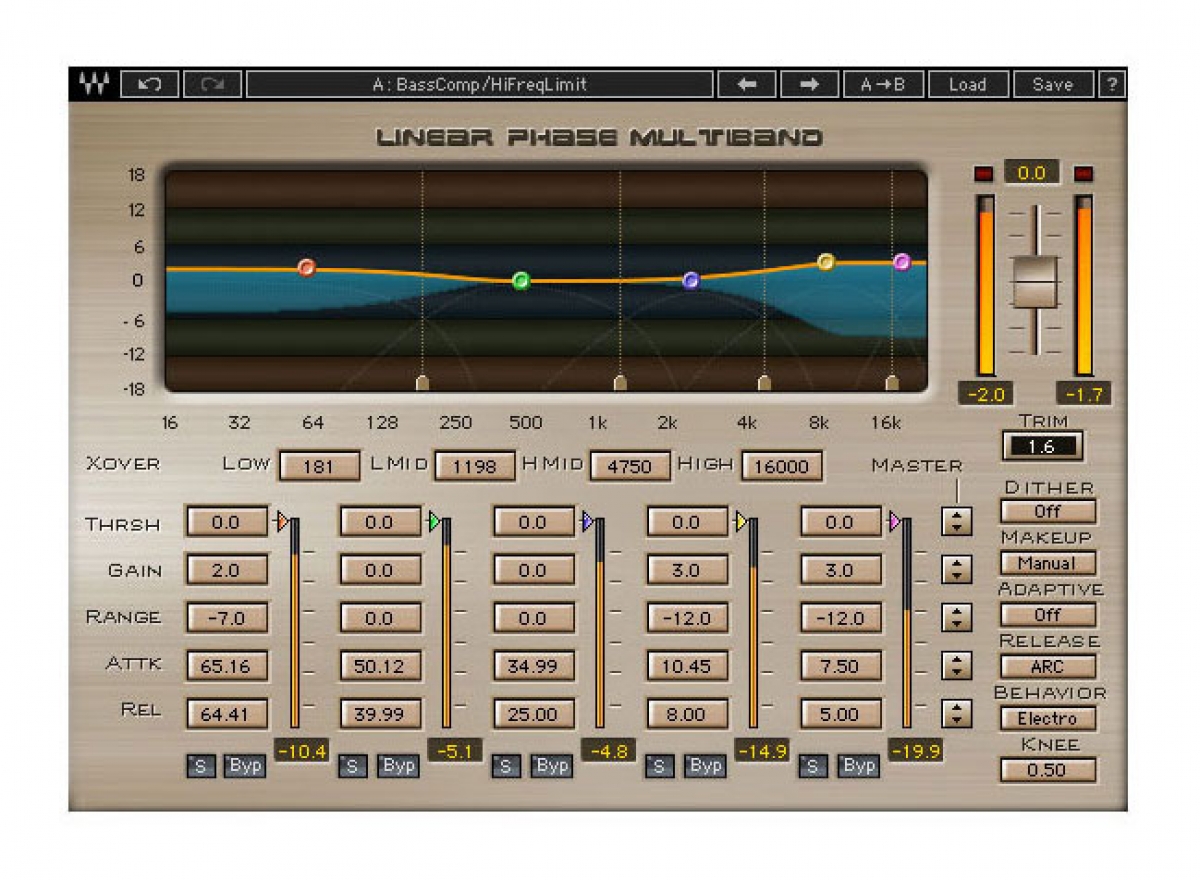The height and width of the screenshot is (880, 1200).
Task: Solo the second band
Action: click(353, 767)
